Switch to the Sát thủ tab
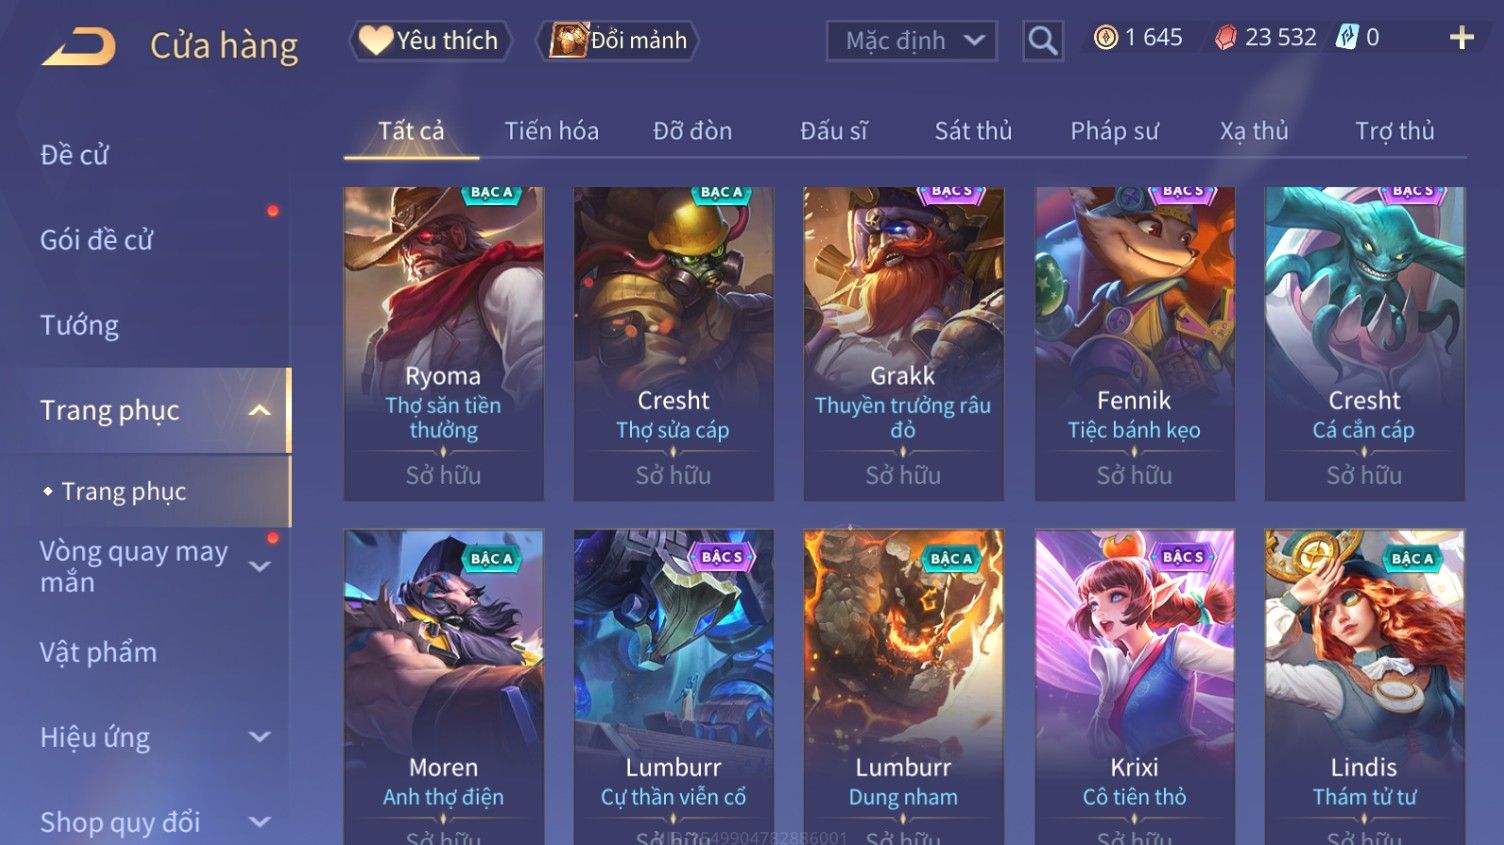This screenshot has height=845, width=1504. click(973, 131)
